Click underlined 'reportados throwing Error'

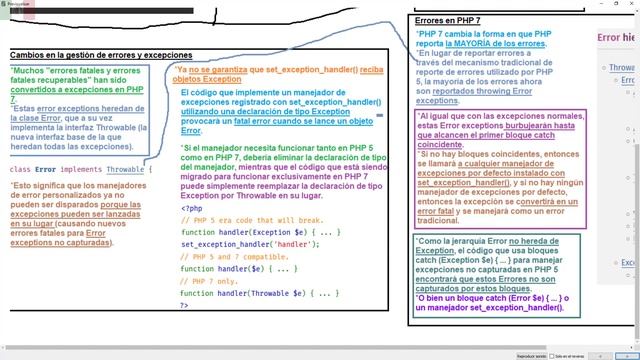pos(482,91)
